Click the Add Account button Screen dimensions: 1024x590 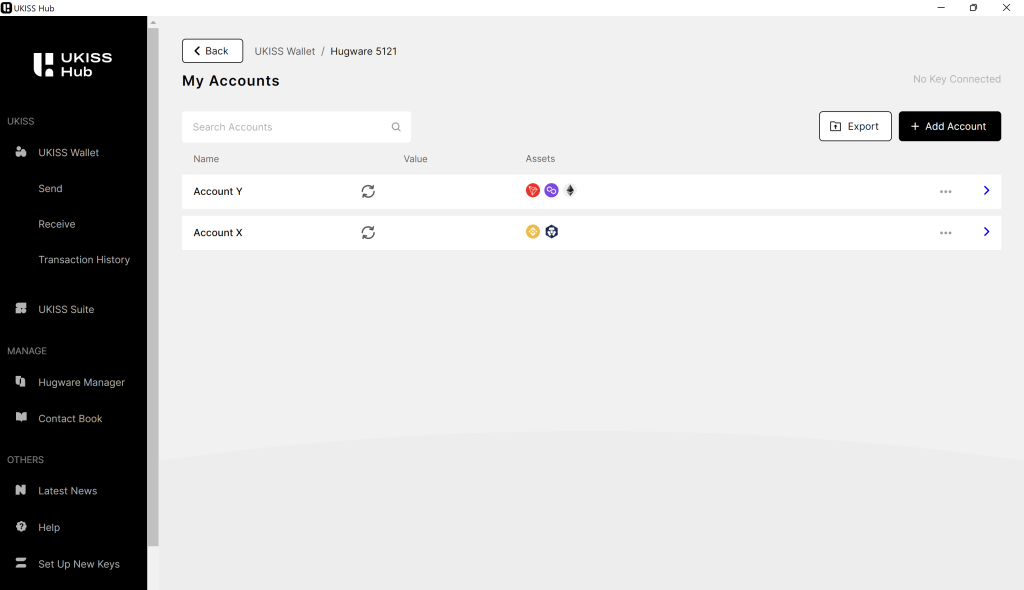tap(950, 126)
